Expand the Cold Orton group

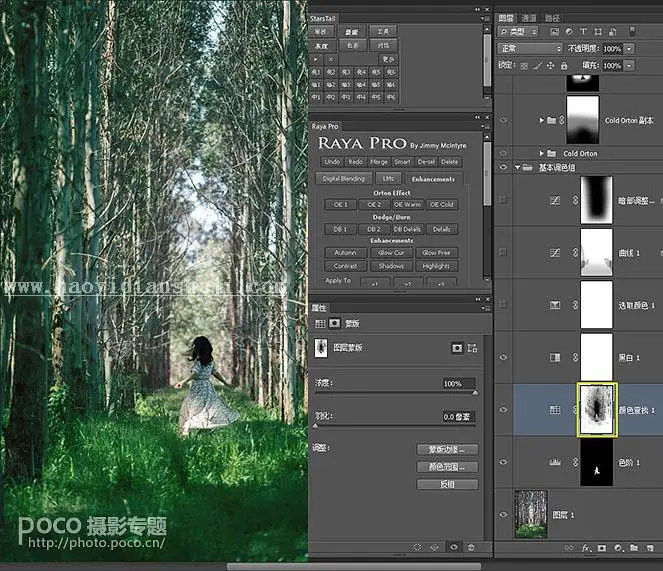pos(541,153)
